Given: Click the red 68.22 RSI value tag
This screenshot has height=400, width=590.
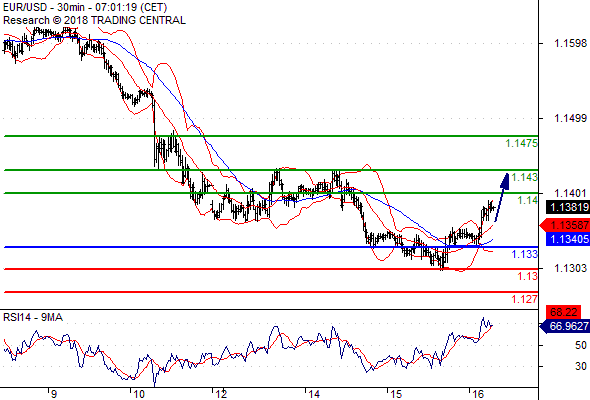Looking at the screenshot, I should (x=563, y=312).
